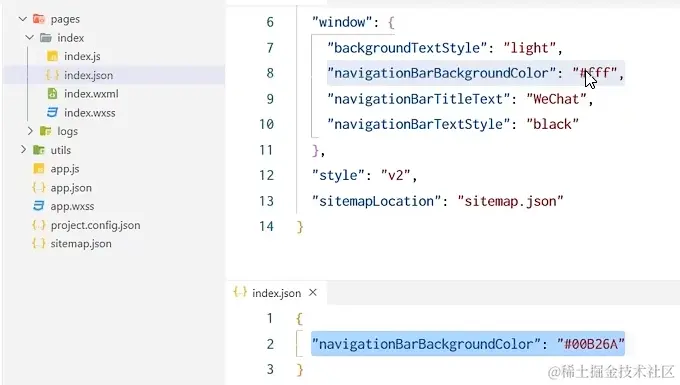Click the index.wxml file icon
The height and width of the screenshot is (385, 680).
52,94
